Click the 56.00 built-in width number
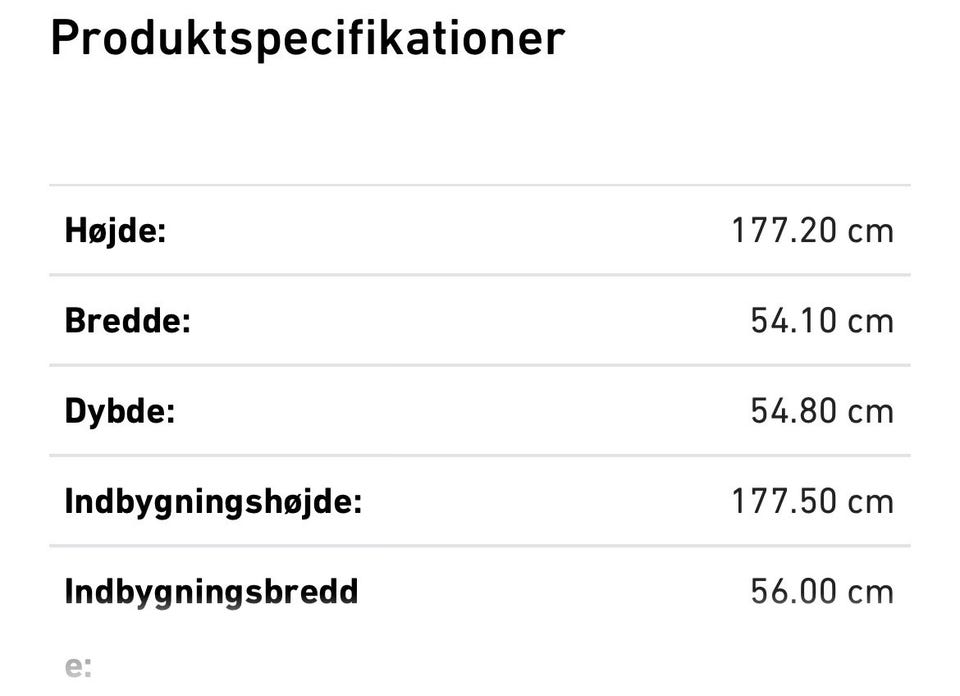The width and height of the screenshot is (960, 696). (793, 592)
